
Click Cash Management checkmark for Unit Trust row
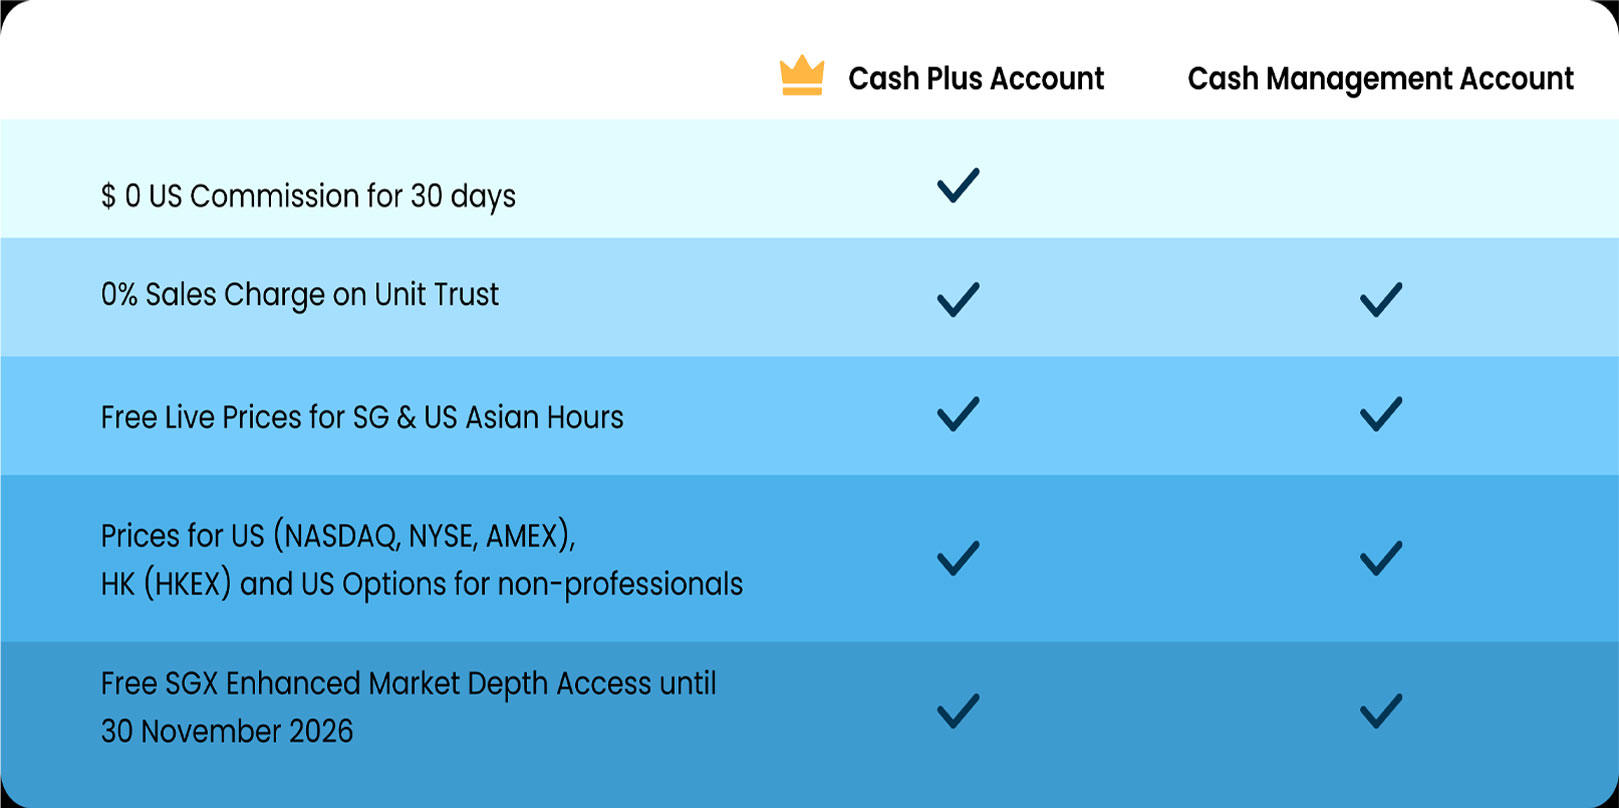coord(1381,299)
